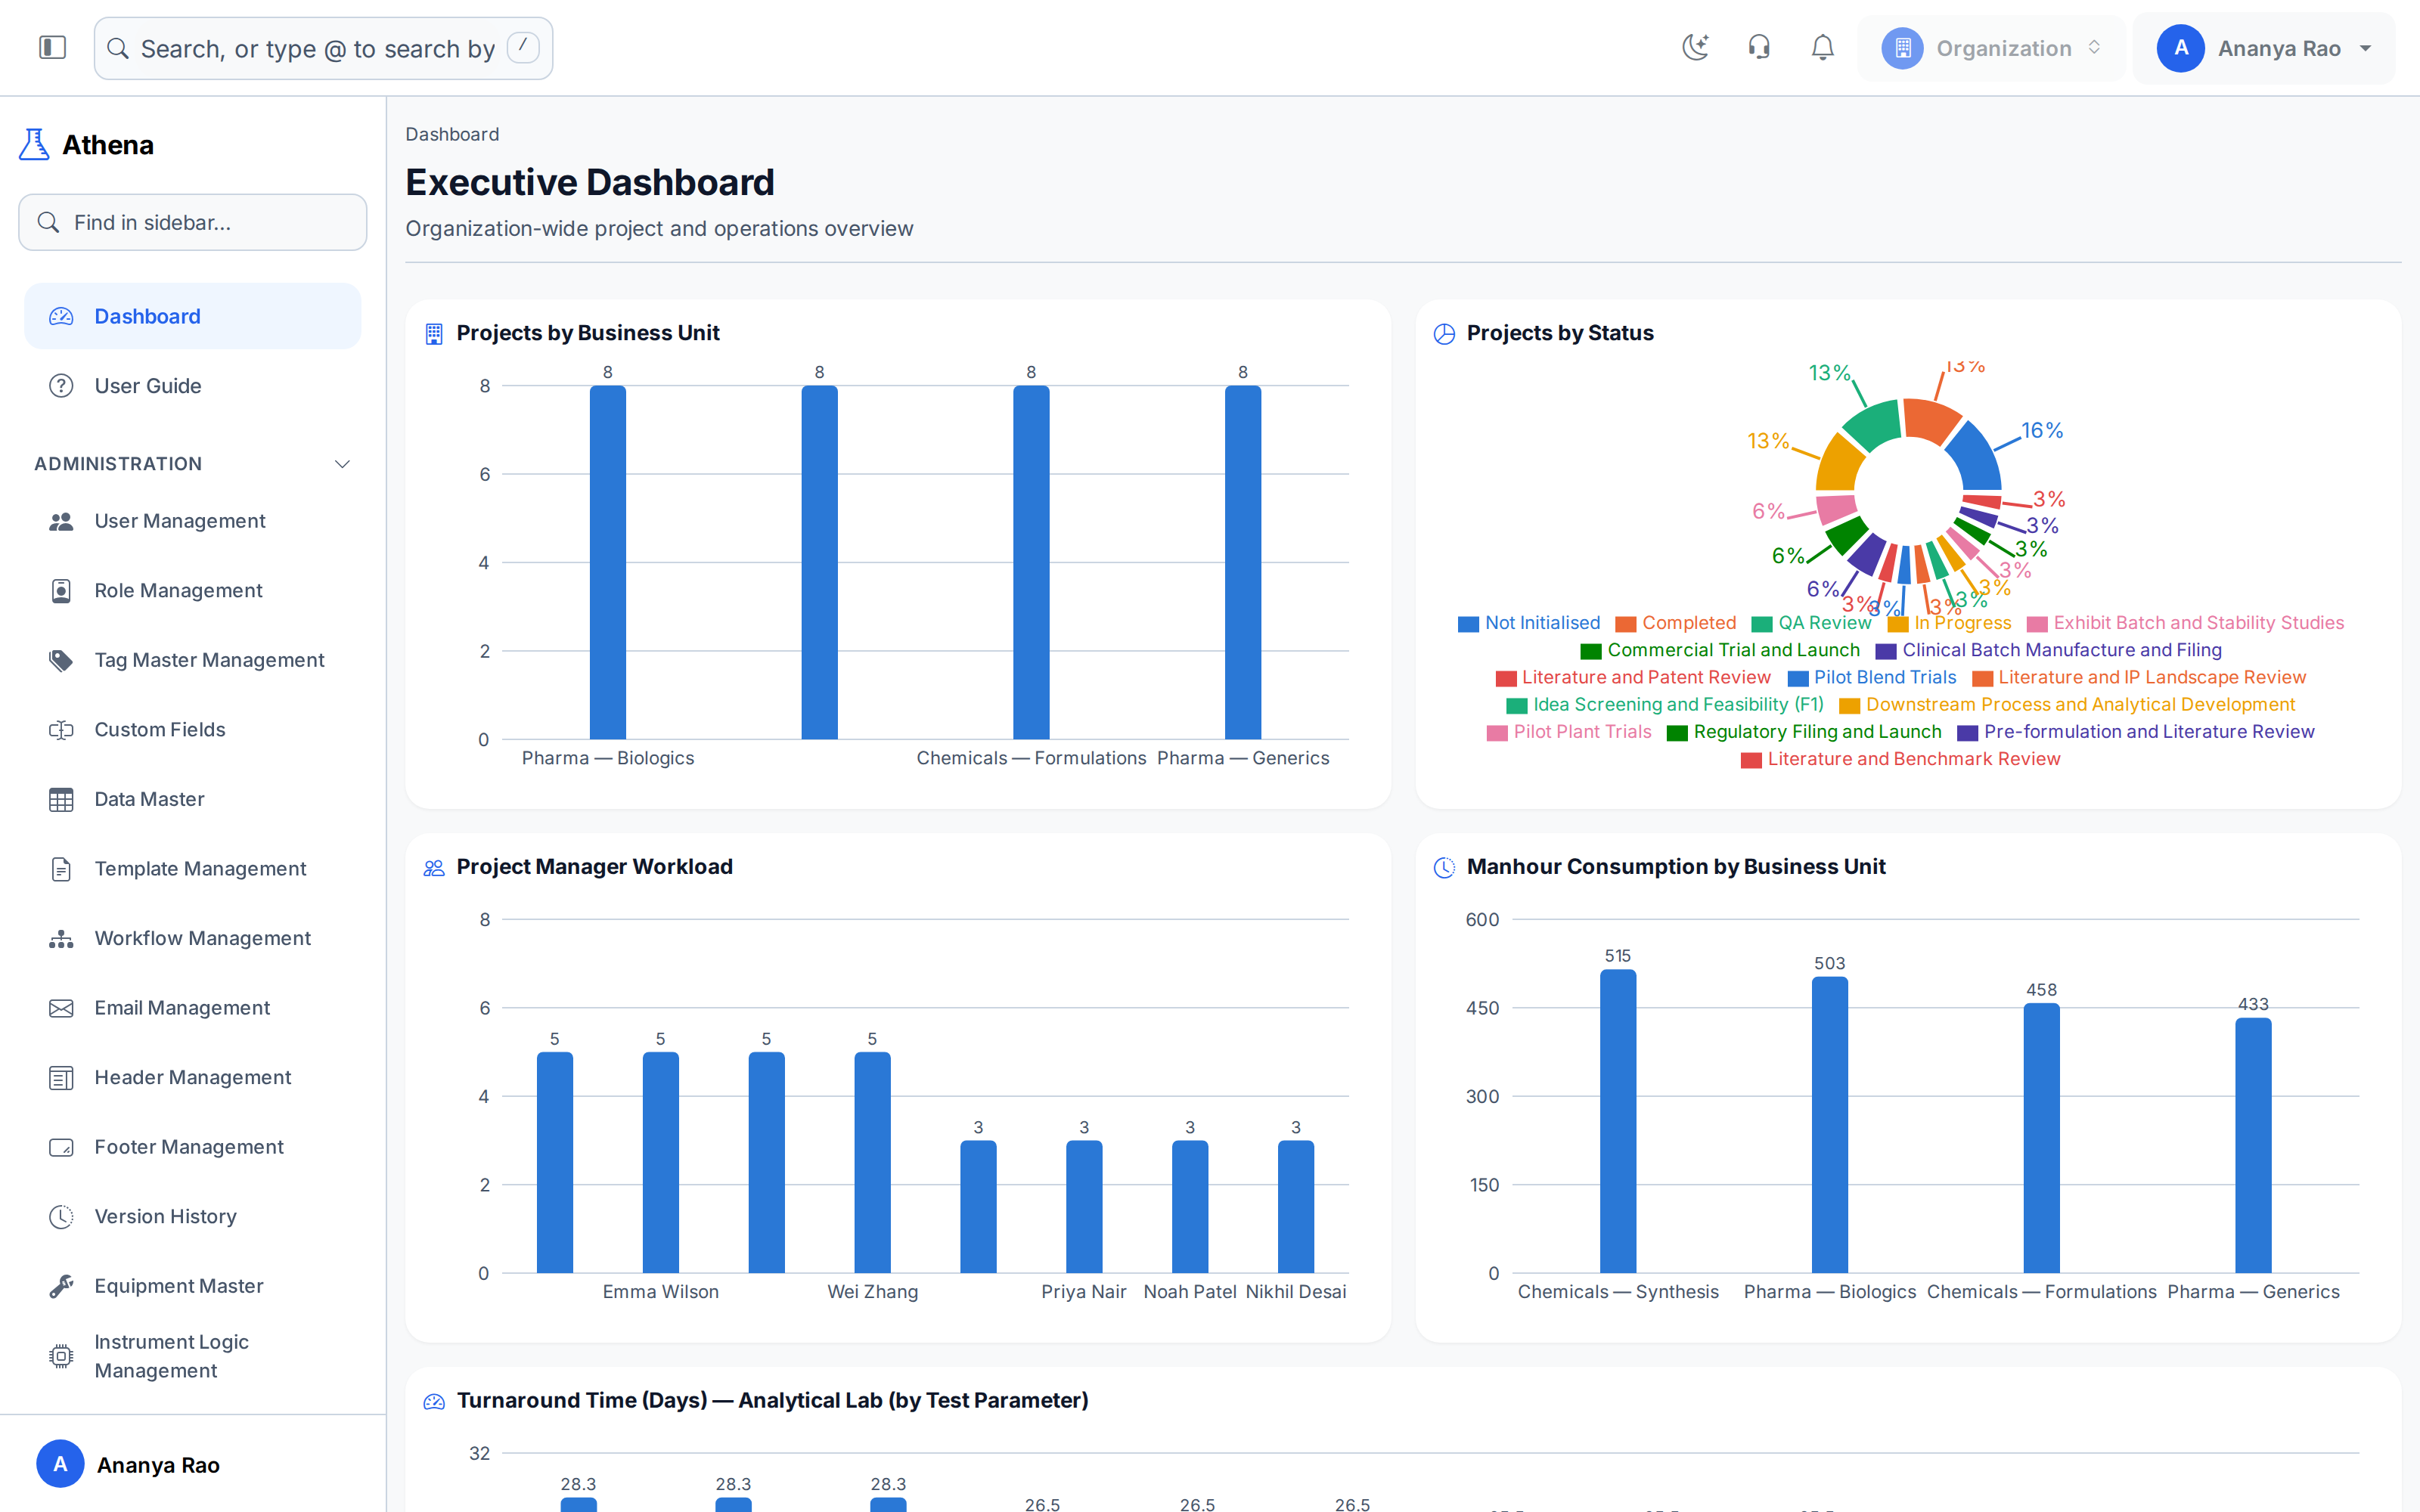
Task: Open the User Guide page
Action: tap(193, 386)
